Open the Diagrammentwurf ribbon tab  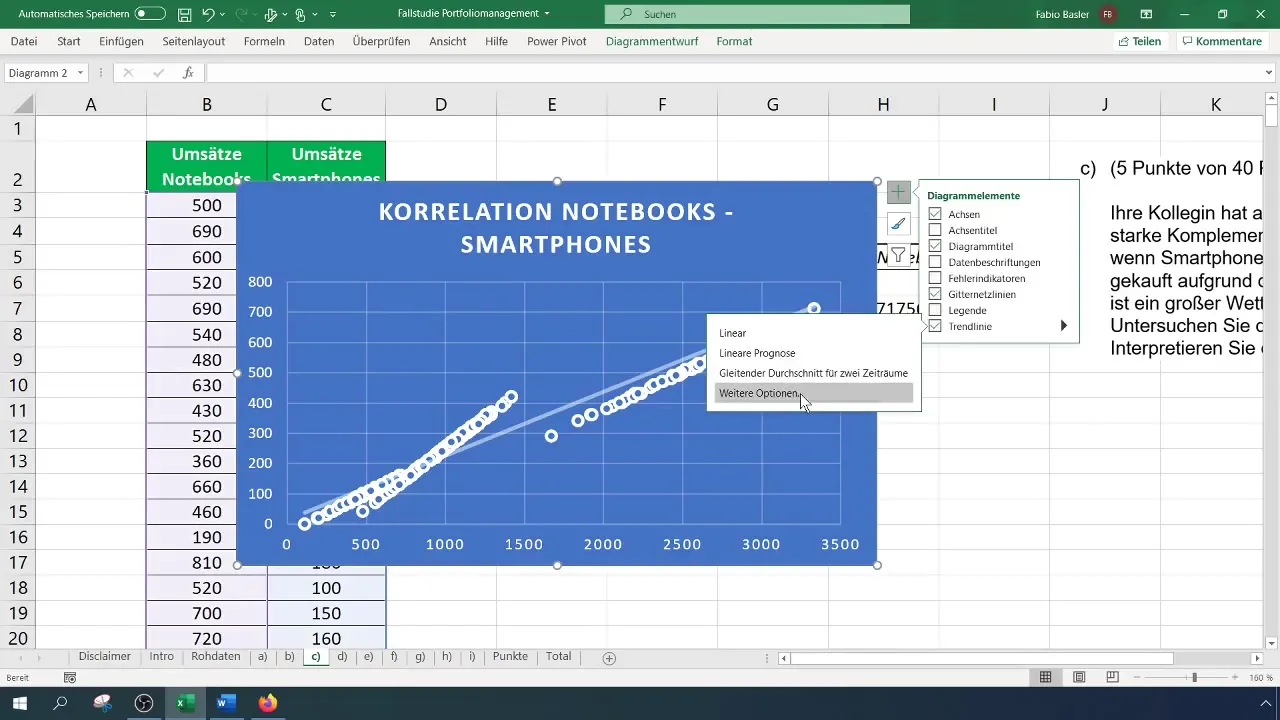click(x=651, y=42)
